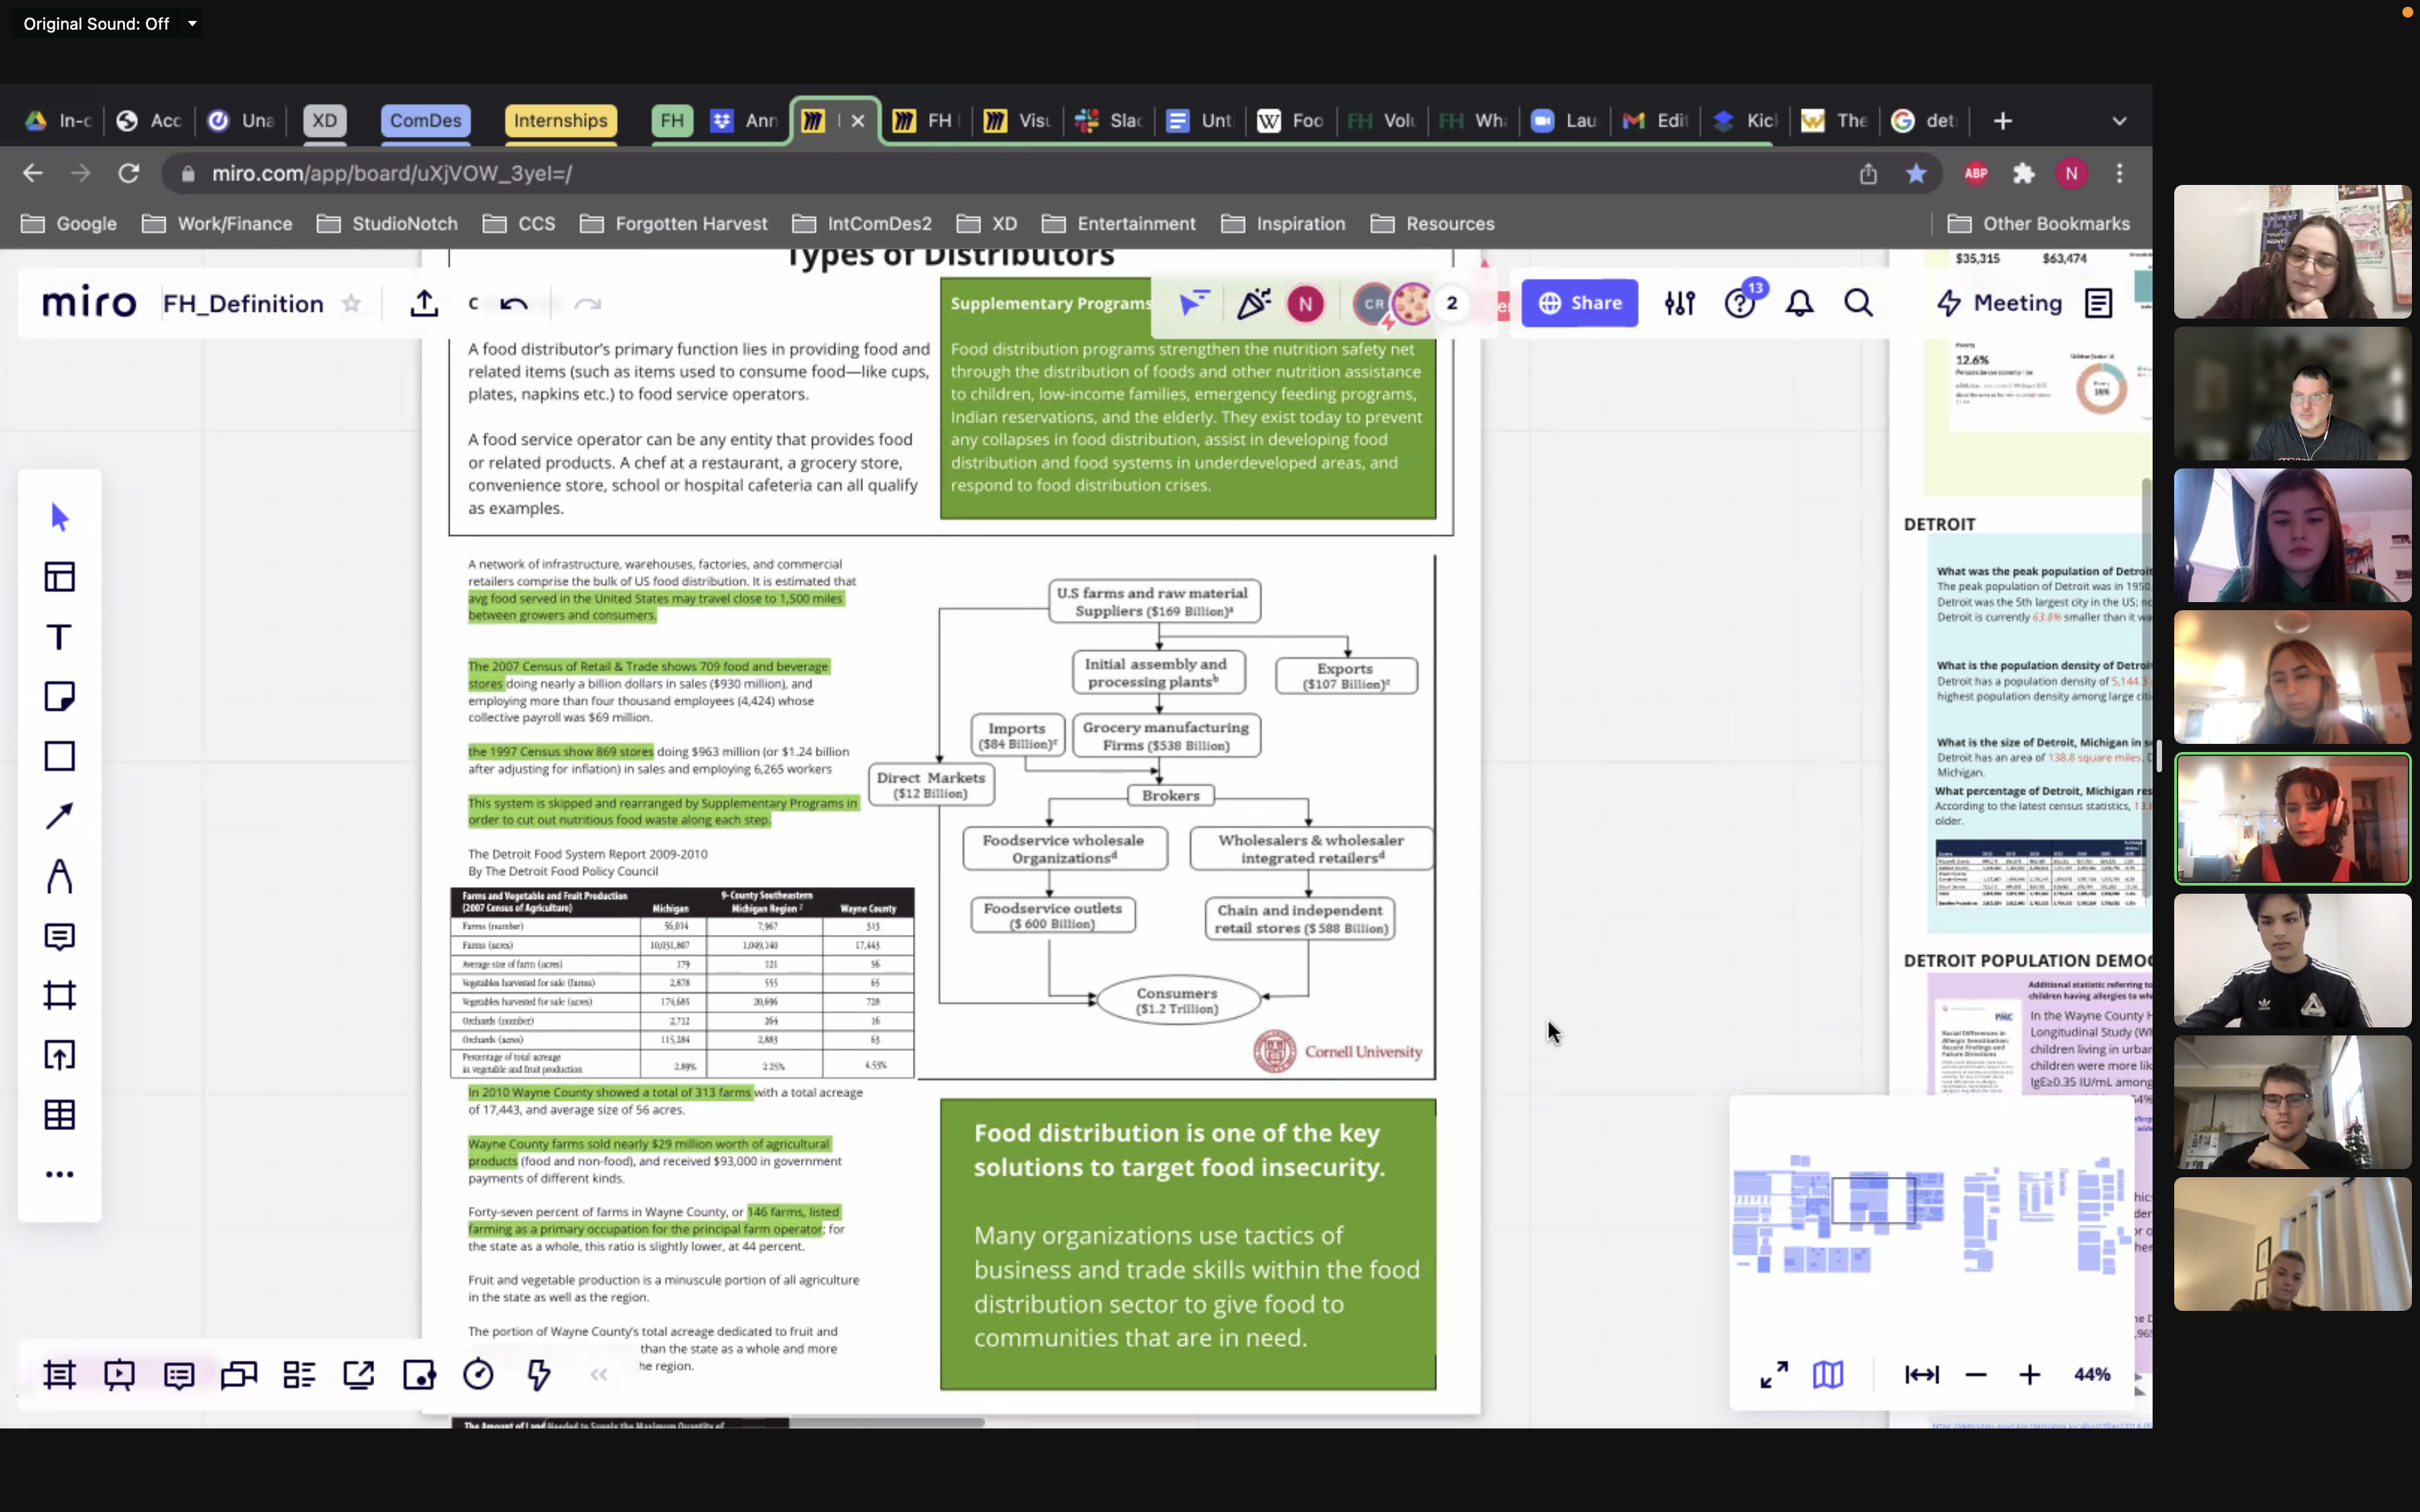This screenshot has height=1512, width=2420.
Task: Star the FH_Definition board
Action: tap(351, 303)
